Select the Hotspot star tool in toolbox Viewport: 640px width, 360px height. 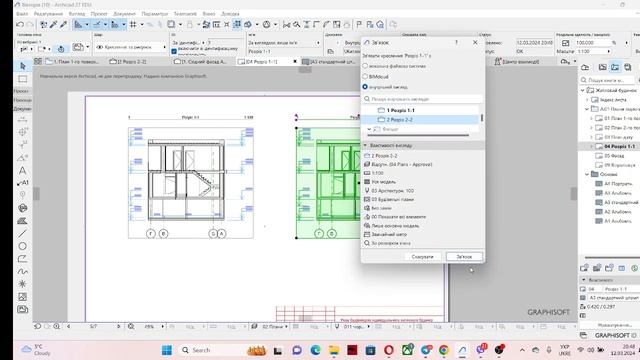22,284
